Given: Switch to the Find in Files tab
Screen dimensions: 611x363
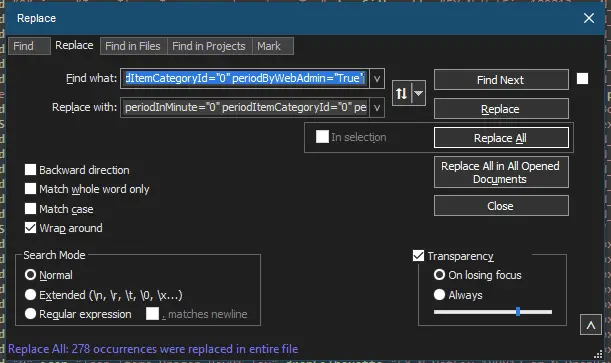Looking at the screenshot, I should [133, 46].
